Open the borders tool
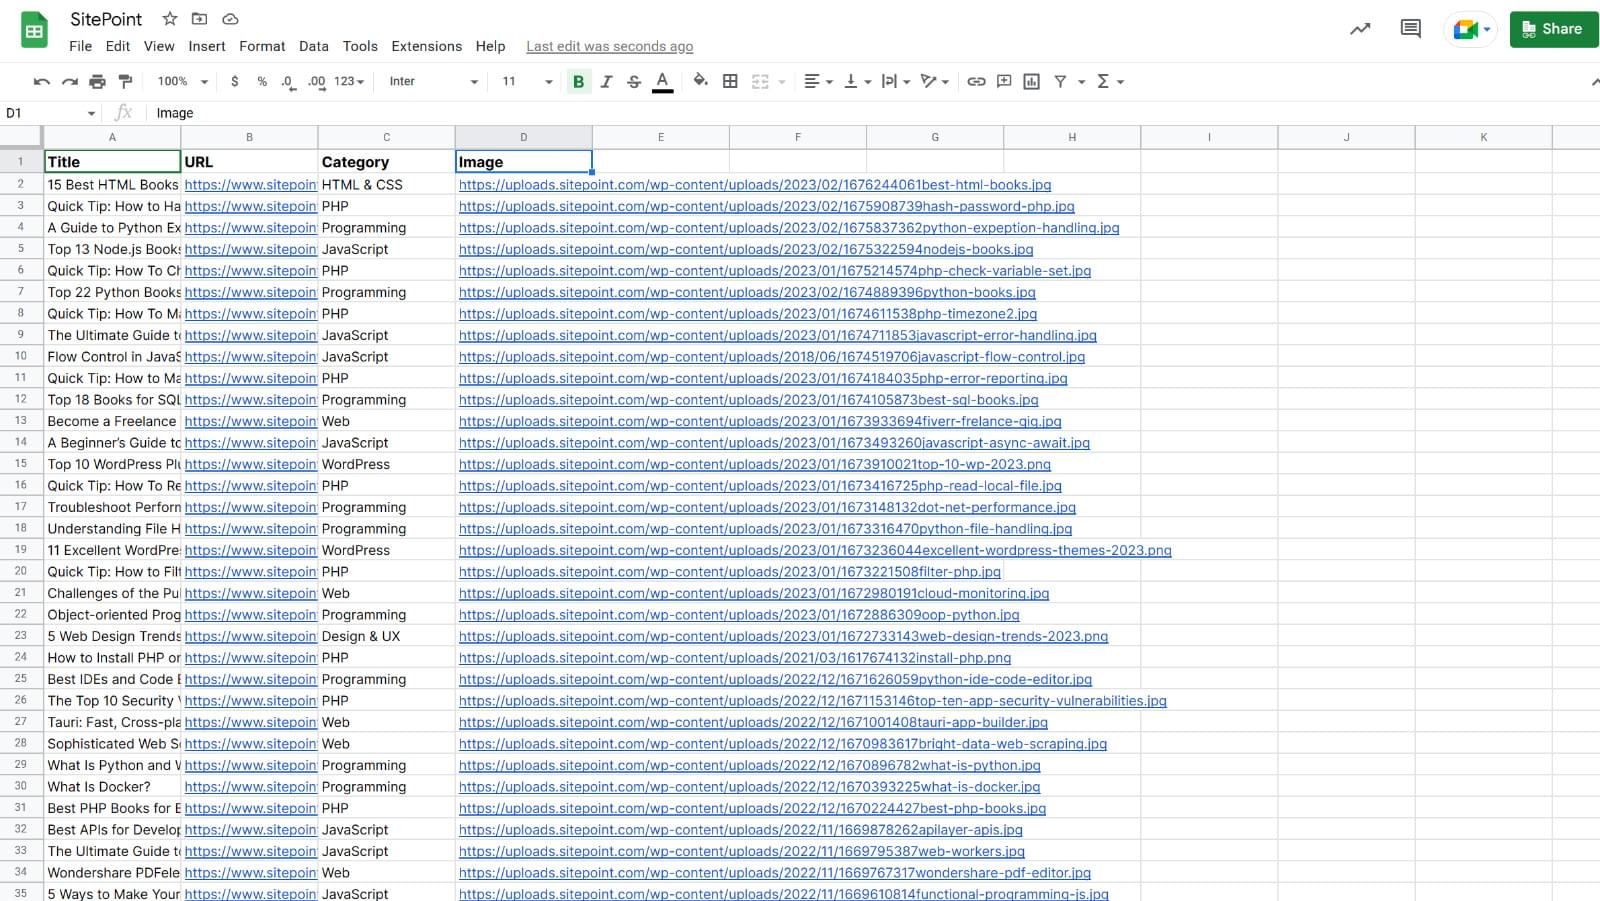Screen dimensions: 1600x901 coord(730,81)
